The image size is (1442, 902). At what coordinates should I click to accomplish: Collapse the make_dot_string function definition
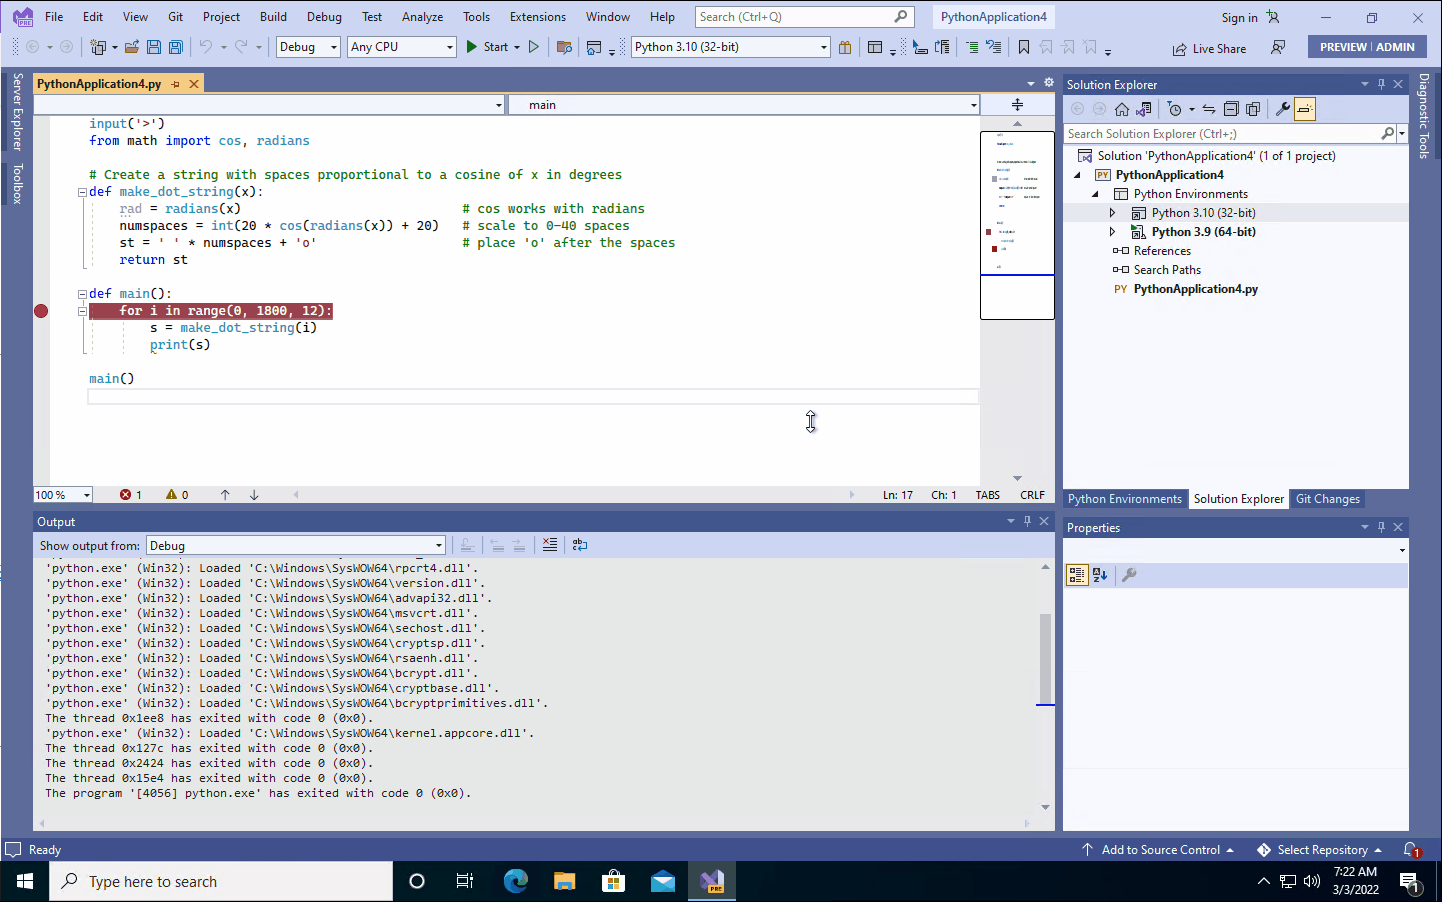(81, 191)
